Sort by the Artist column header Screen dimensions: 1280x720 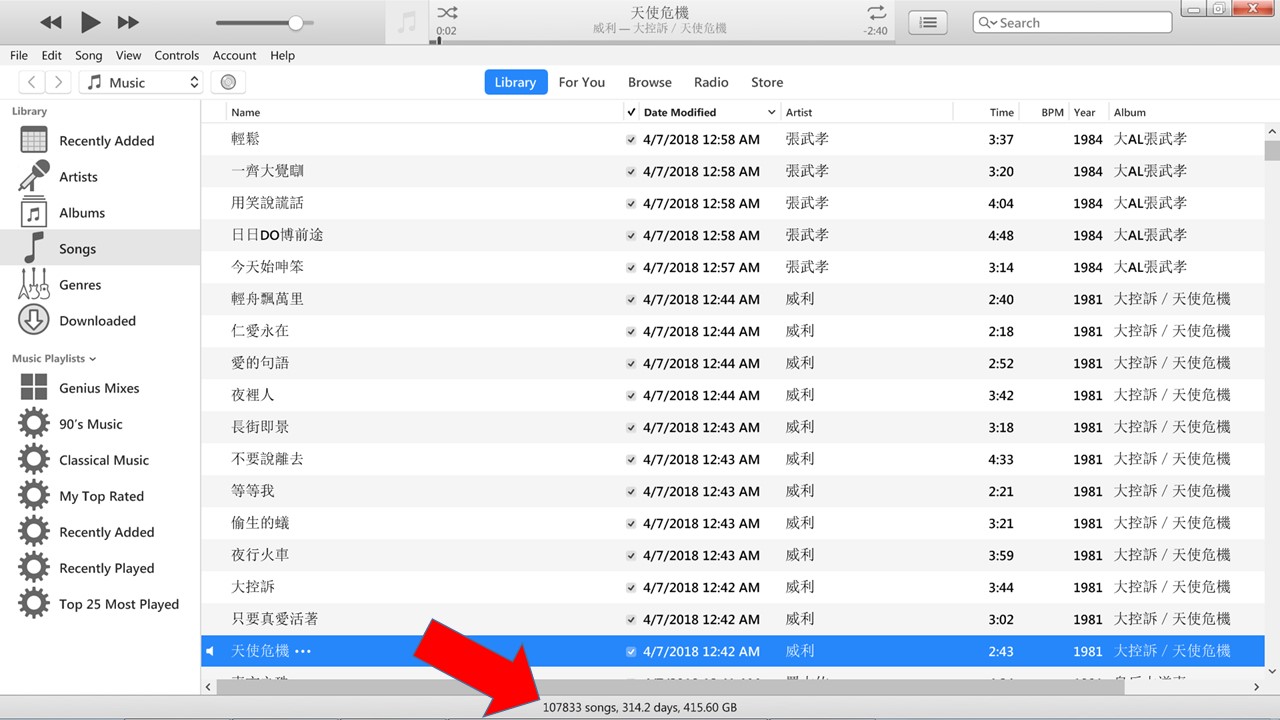[799, 112]
